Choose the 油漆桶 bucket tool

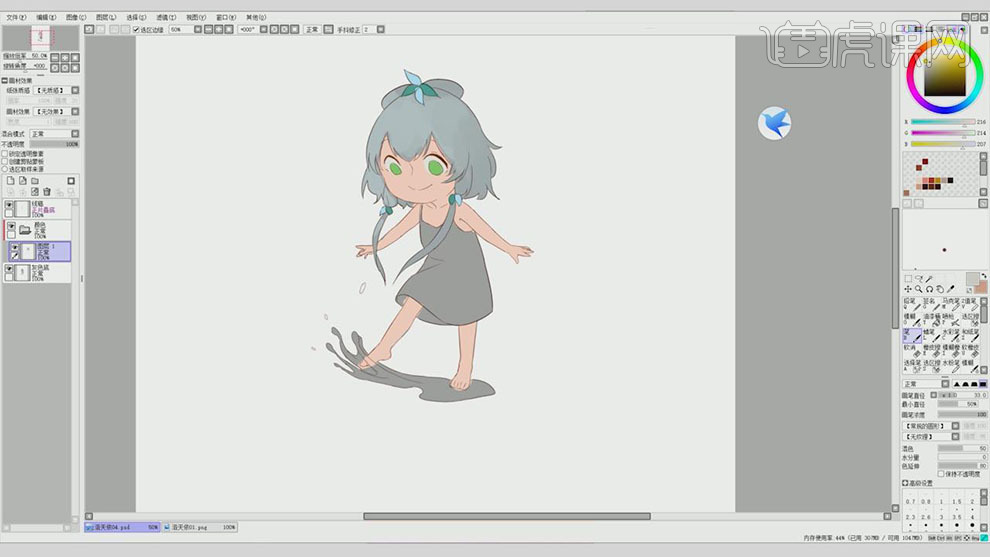pyautogui.click(x=933, y=321)
